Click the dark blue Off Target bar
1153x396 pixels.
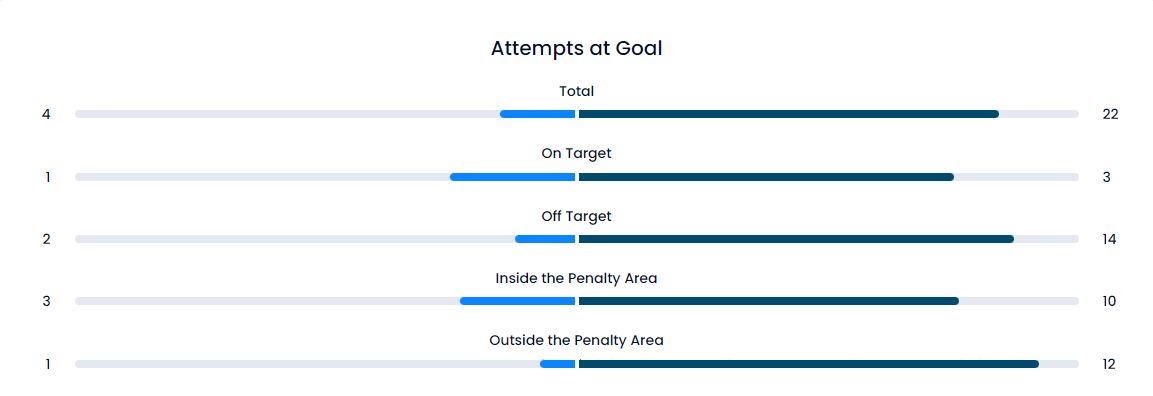coord(796,239)
